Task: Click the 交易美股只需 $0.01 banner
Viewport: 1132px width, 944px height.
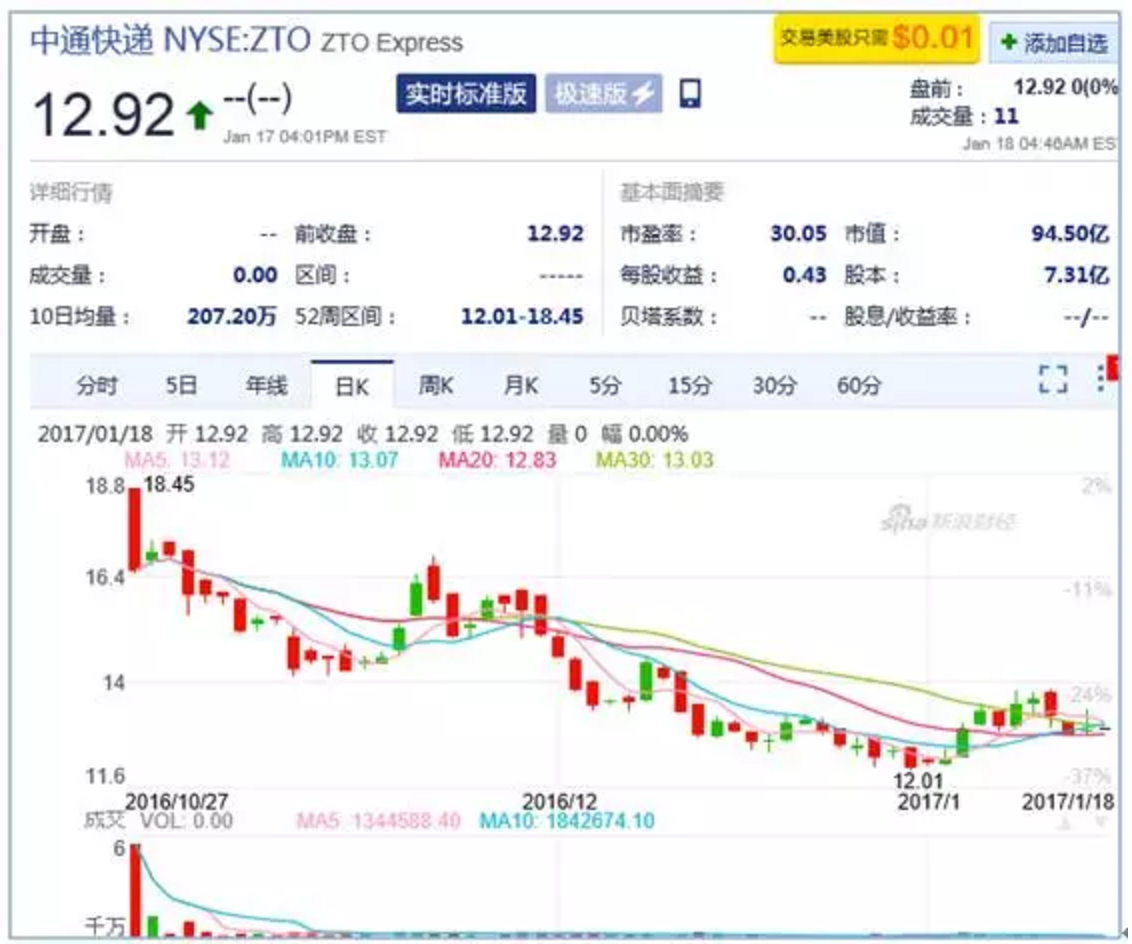Action: coord(876,38)
